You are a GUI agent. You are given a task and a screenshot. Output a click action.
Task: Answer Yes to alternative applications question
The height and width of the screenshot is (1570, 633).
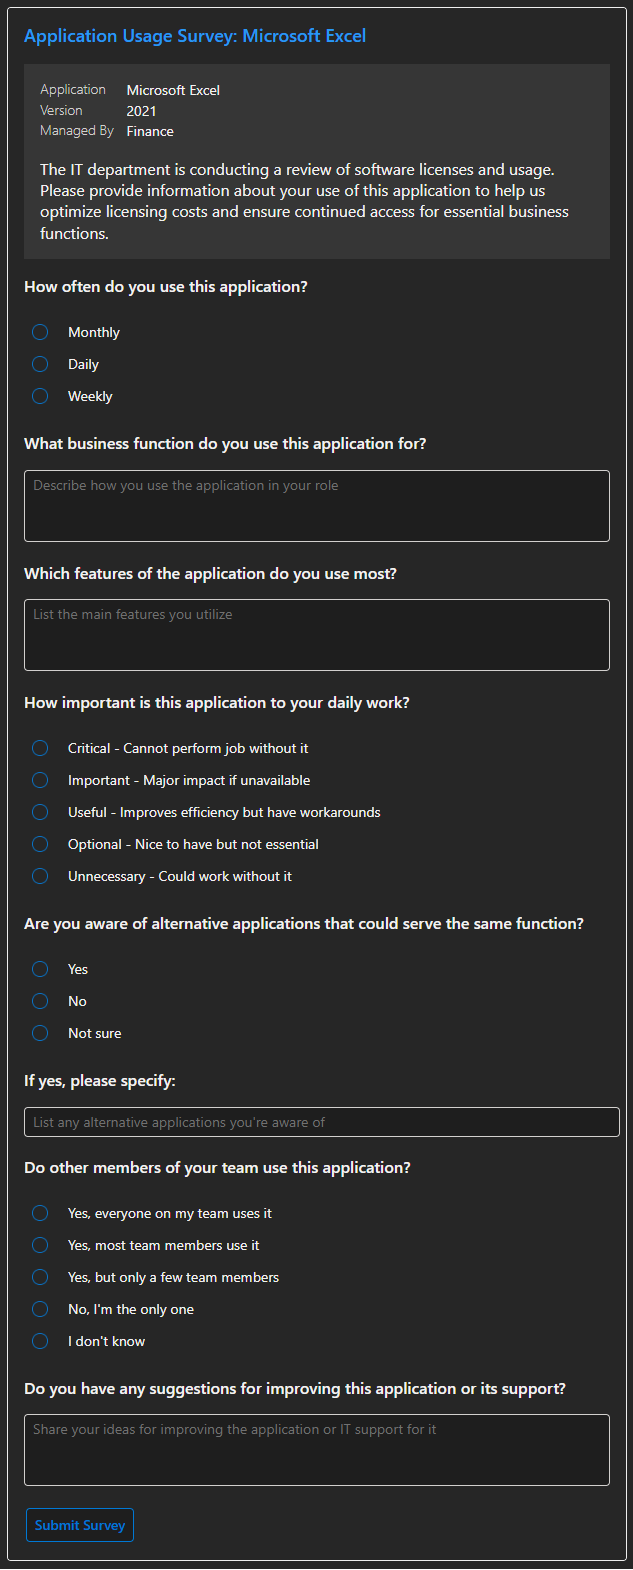(x=40, y=969)
